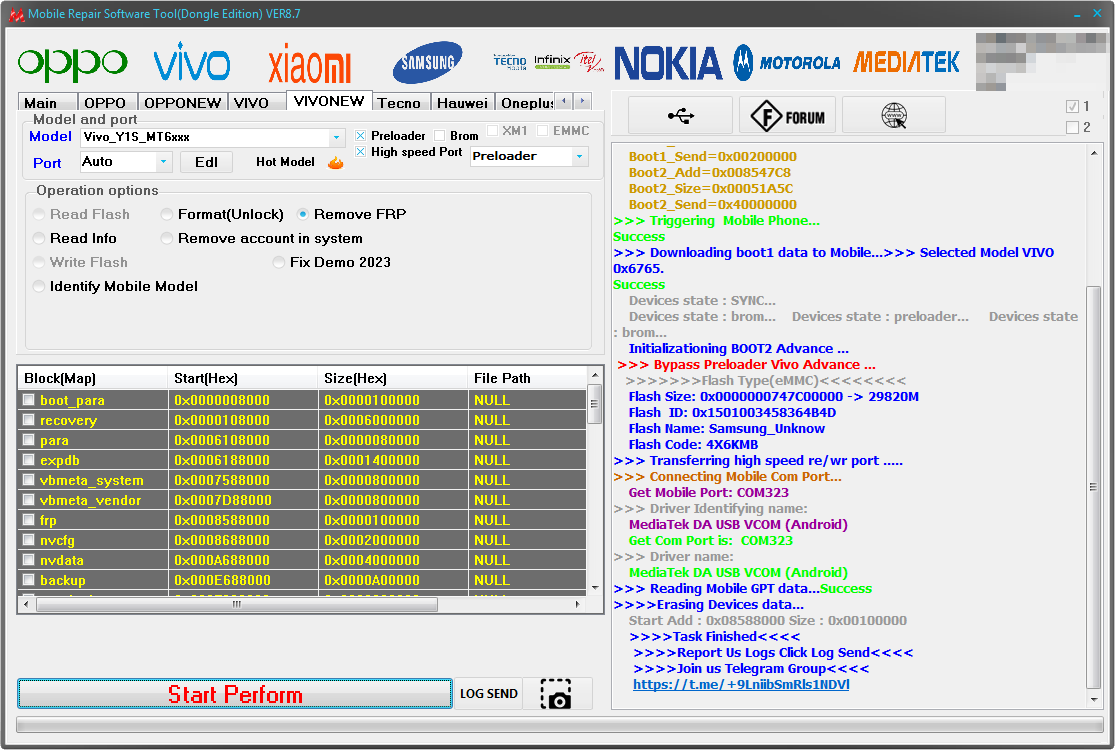Take a screenshot with the camera icon
This screenshot has height=750, width=1115.
(556, 694)
